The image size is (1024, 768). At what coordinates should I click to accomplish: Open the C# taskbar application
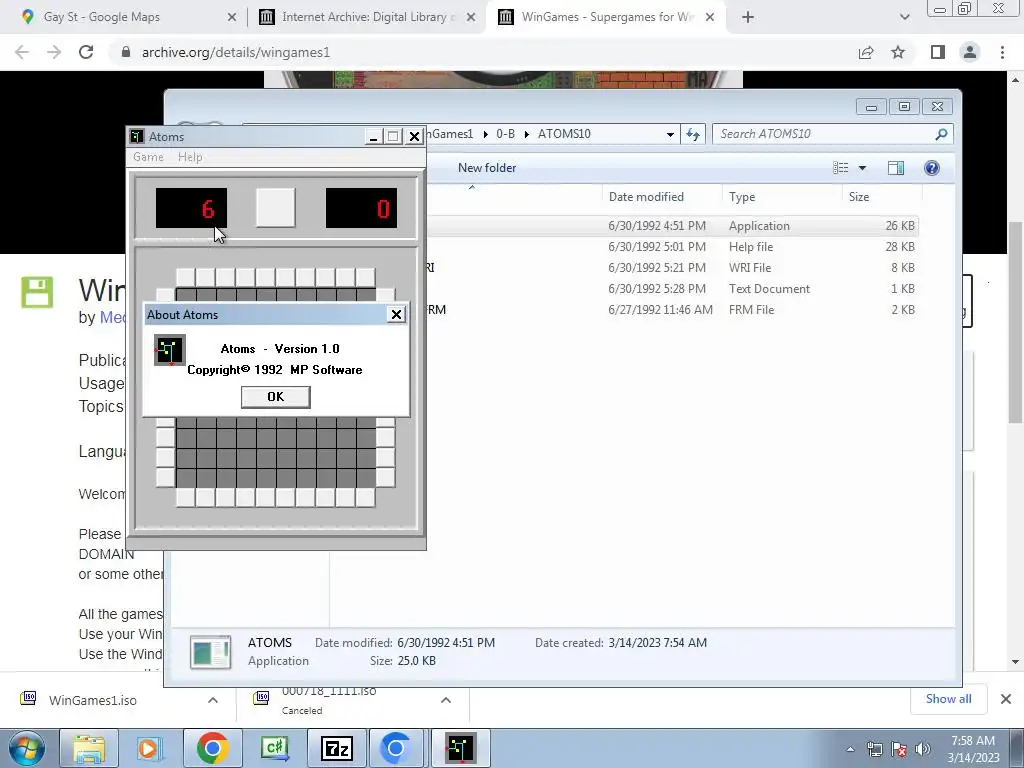tap(274, 748)
